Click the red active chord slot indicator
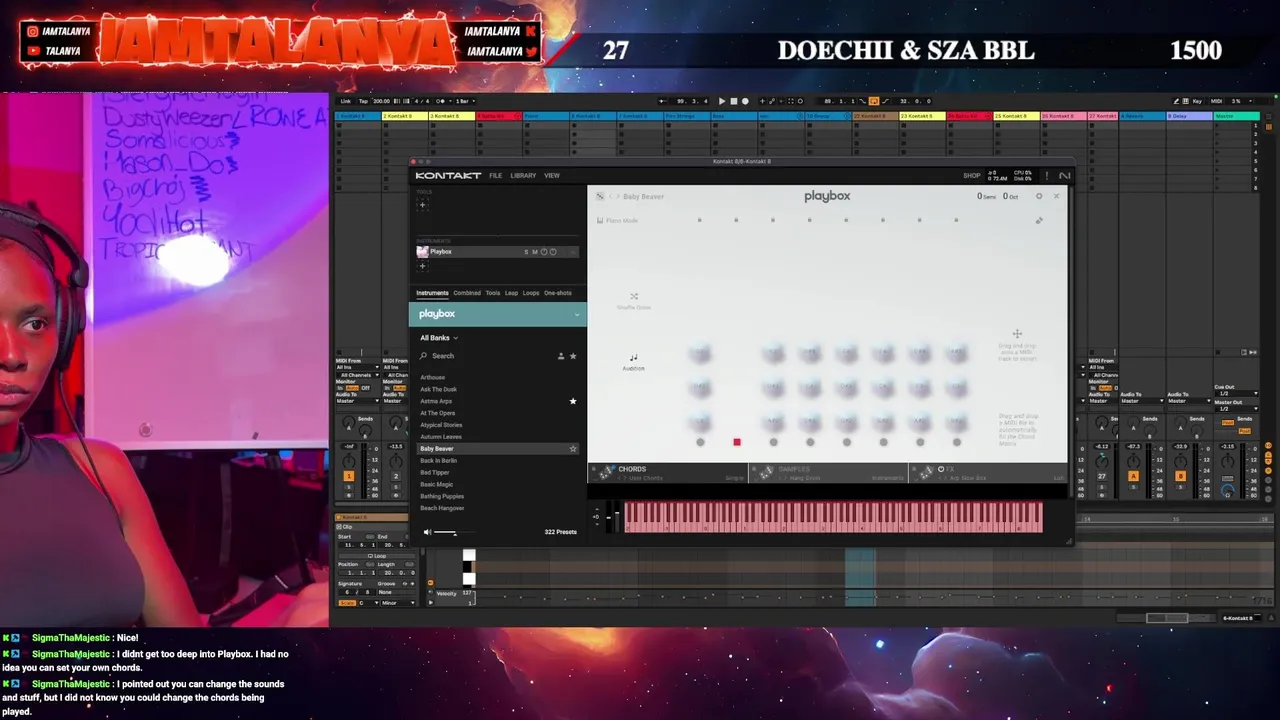The width and height of the screenshot is (1280, 720). click(x=737, y=442)
